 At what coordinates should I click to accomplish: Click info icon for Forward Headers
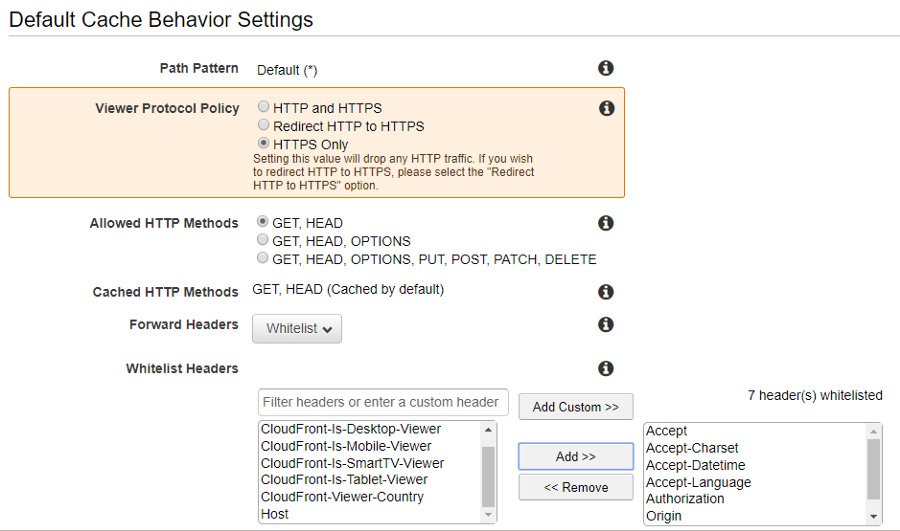[x=605, y=324]
